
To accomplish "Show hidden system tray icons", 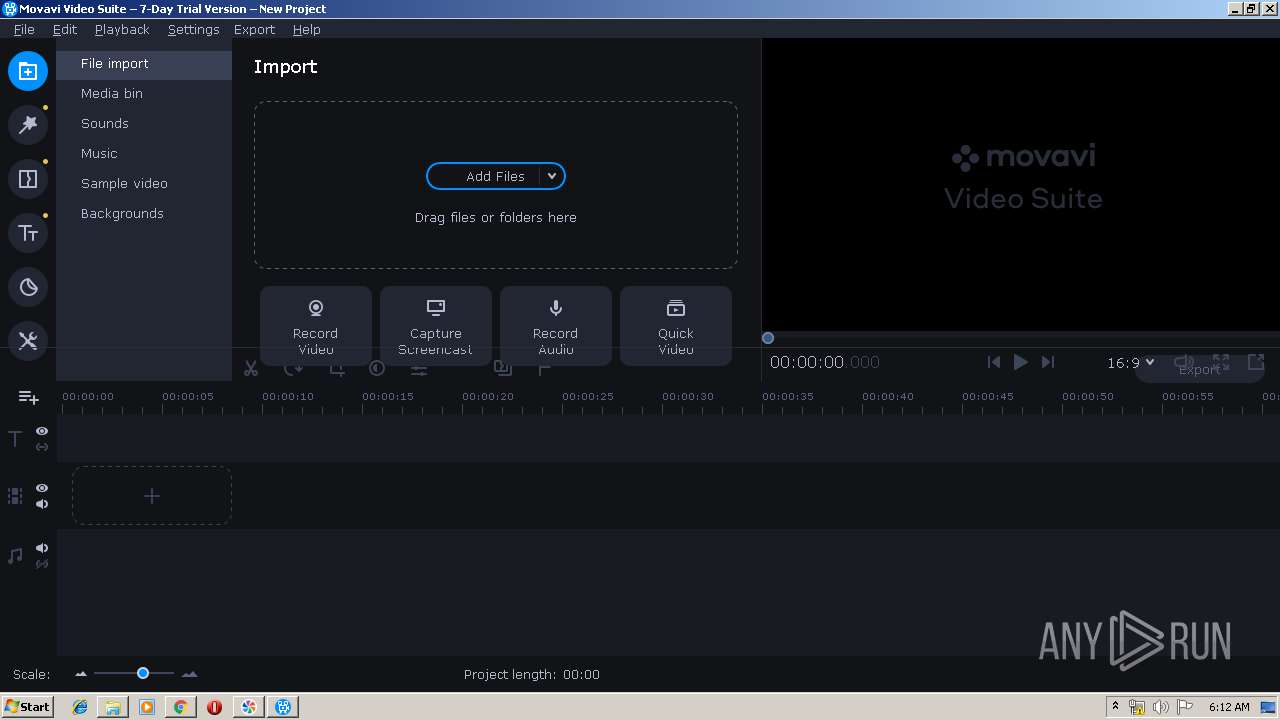I will coord(1115,707).
